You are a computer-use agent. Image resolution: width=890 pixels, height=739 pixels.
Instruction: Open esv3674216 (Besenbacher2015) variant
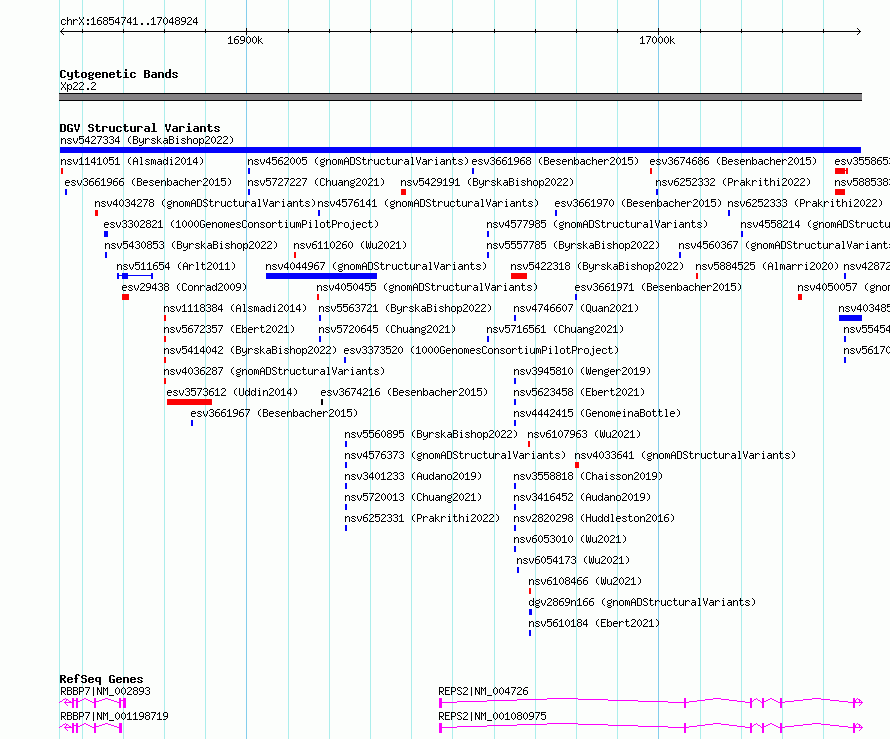pos(404,392)
